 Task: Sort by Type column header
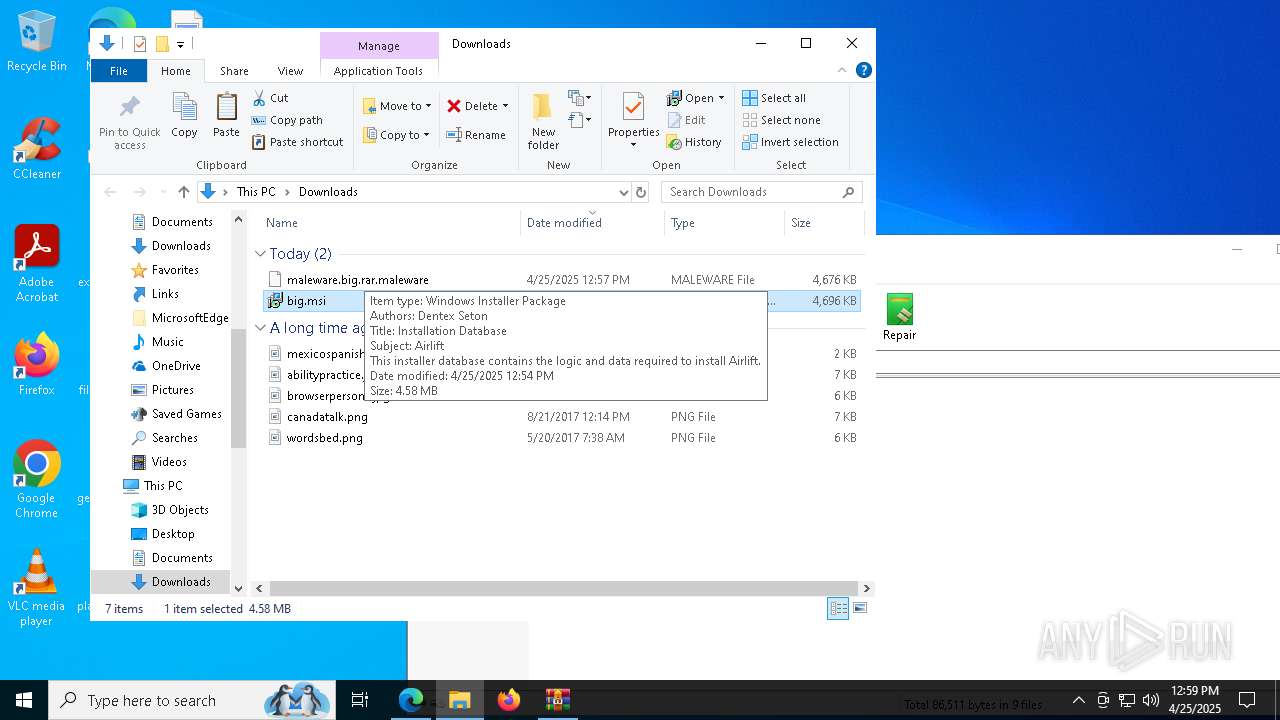[x=724, y=223]
